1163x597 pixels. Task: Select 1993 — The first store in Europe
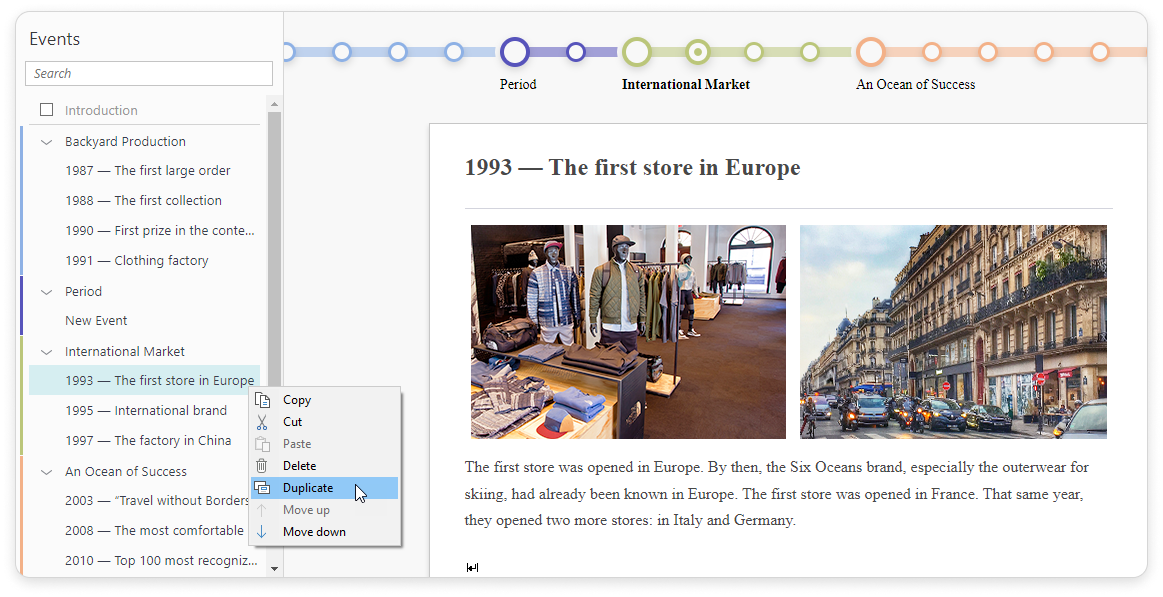145,380
